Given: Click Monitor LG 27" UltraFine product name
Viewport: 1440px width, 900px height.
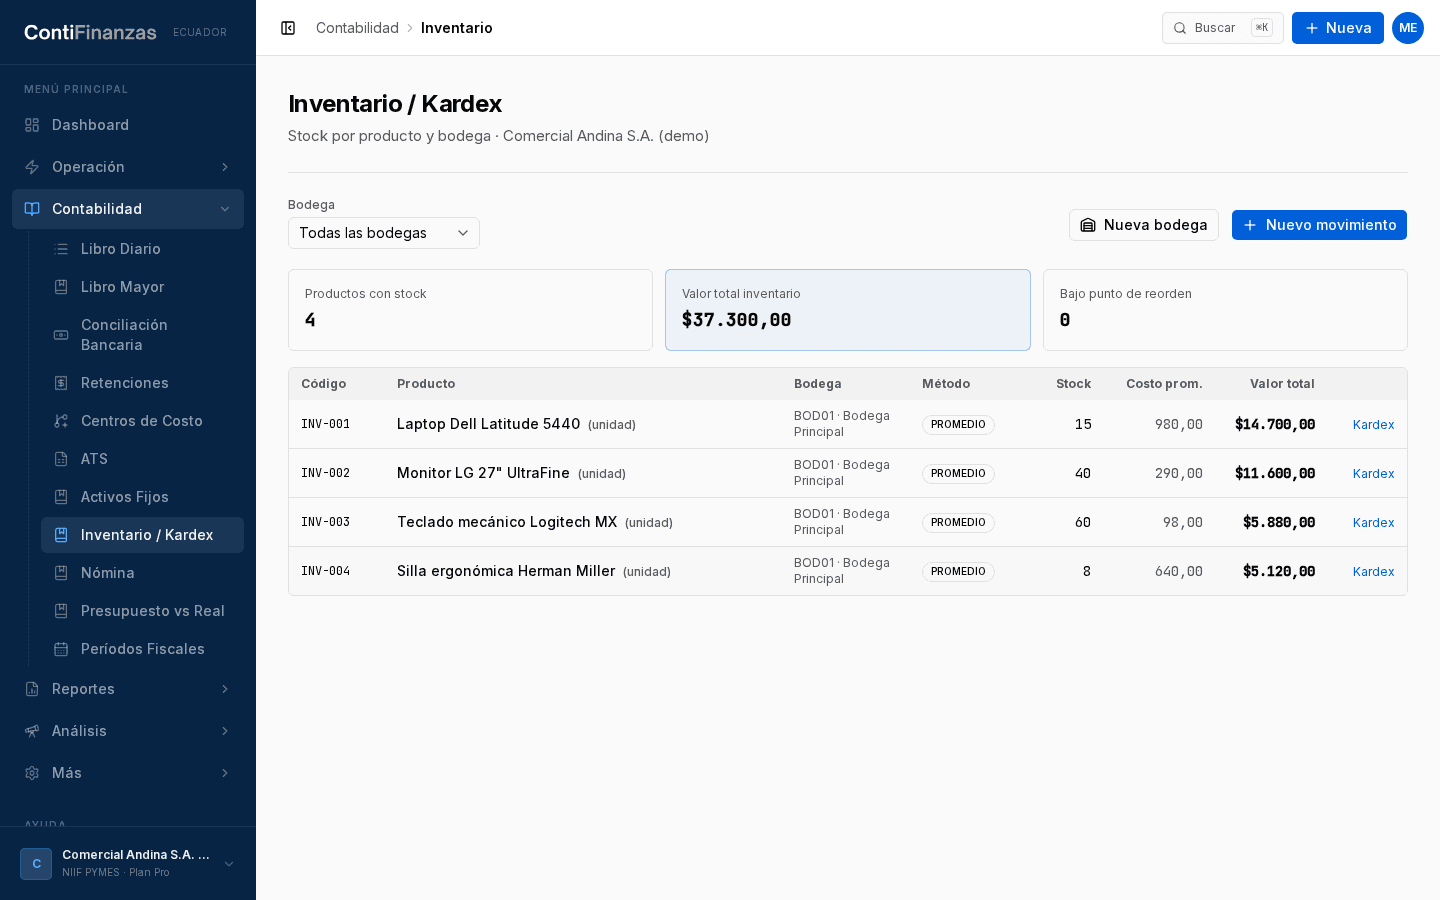Looking at the screenshot, I should tap(483, 473).
